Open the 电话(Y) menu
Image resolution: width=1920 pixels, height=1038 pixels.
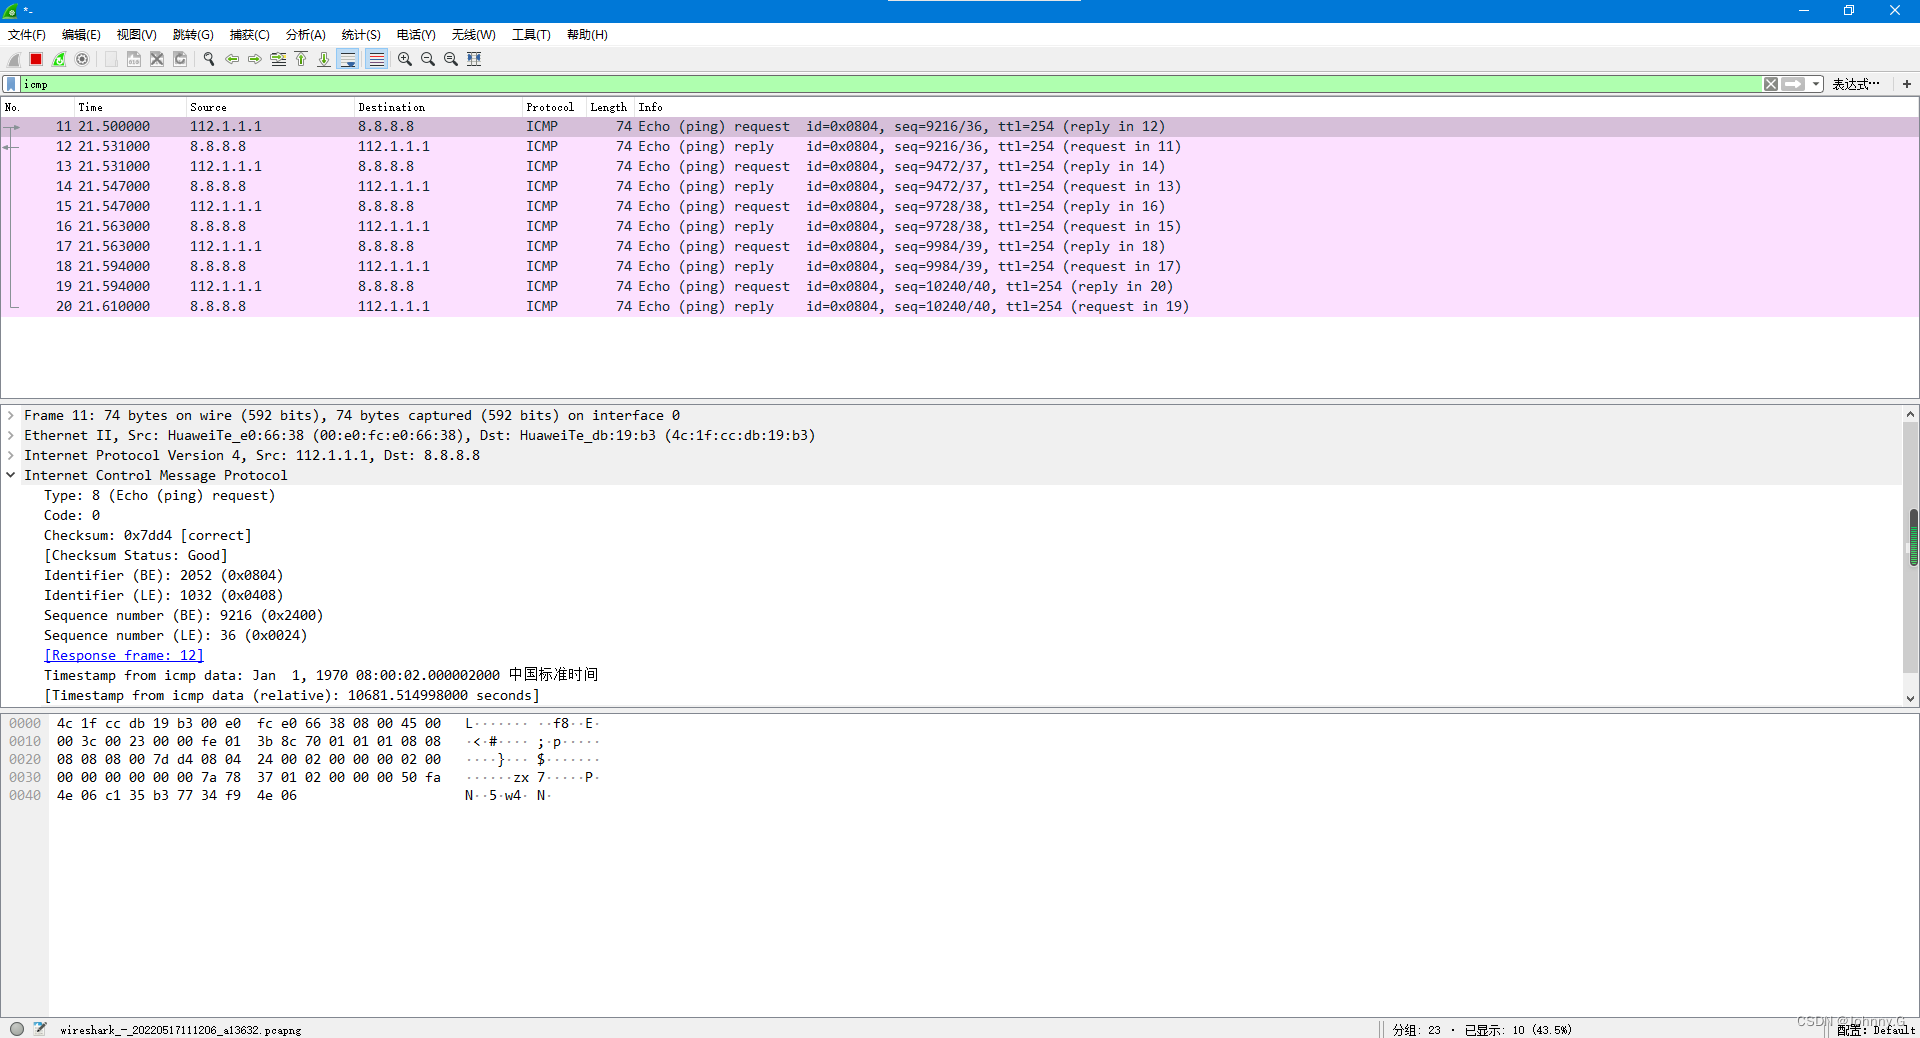[x=416, y=34]
